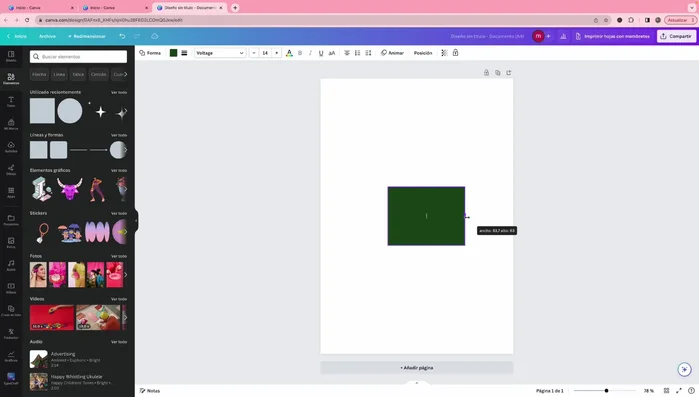Expand shape chips with right chevron

[x=126, y=74]
